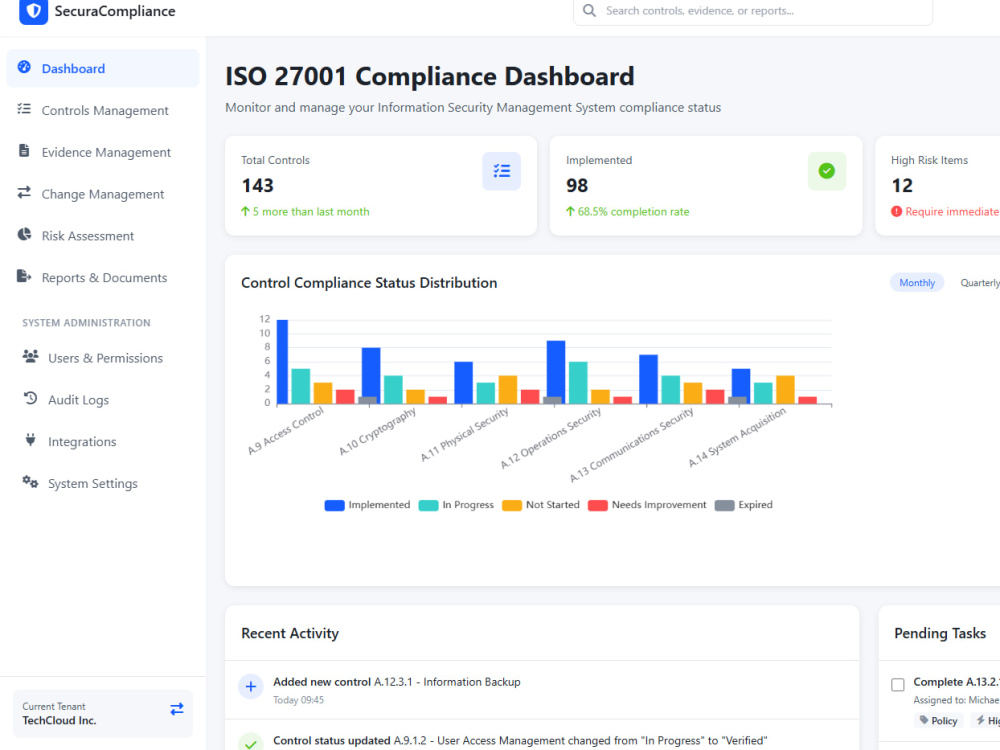
Task: Click the High Risk red alert icon
Action: pos(896,212)
